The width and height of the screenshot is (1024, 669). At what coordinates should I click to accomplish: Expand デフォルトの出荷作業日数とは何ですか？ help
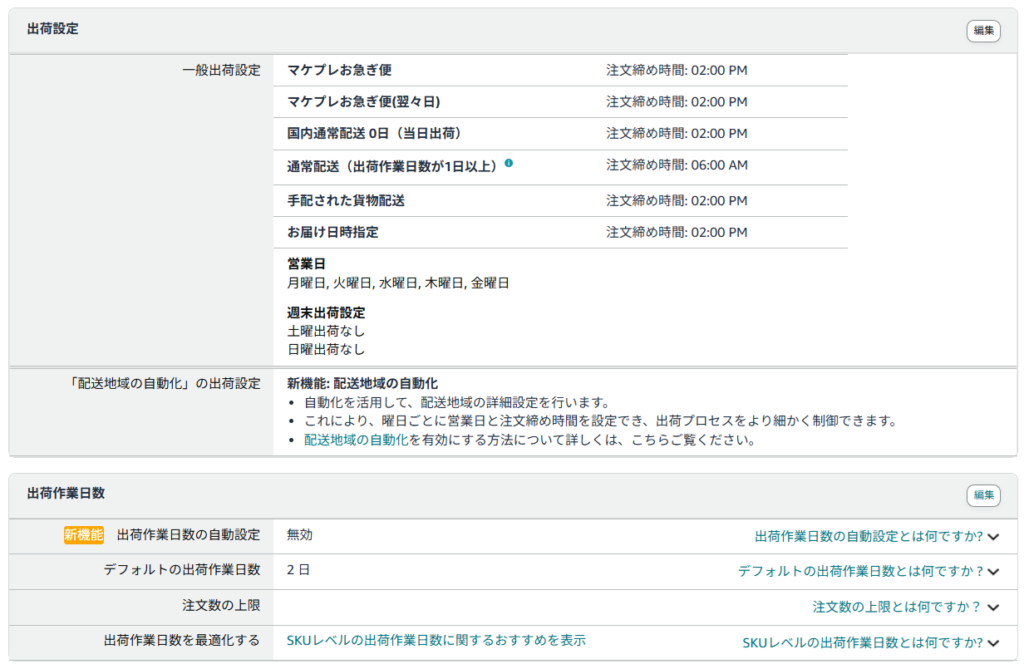click(866, 569)
